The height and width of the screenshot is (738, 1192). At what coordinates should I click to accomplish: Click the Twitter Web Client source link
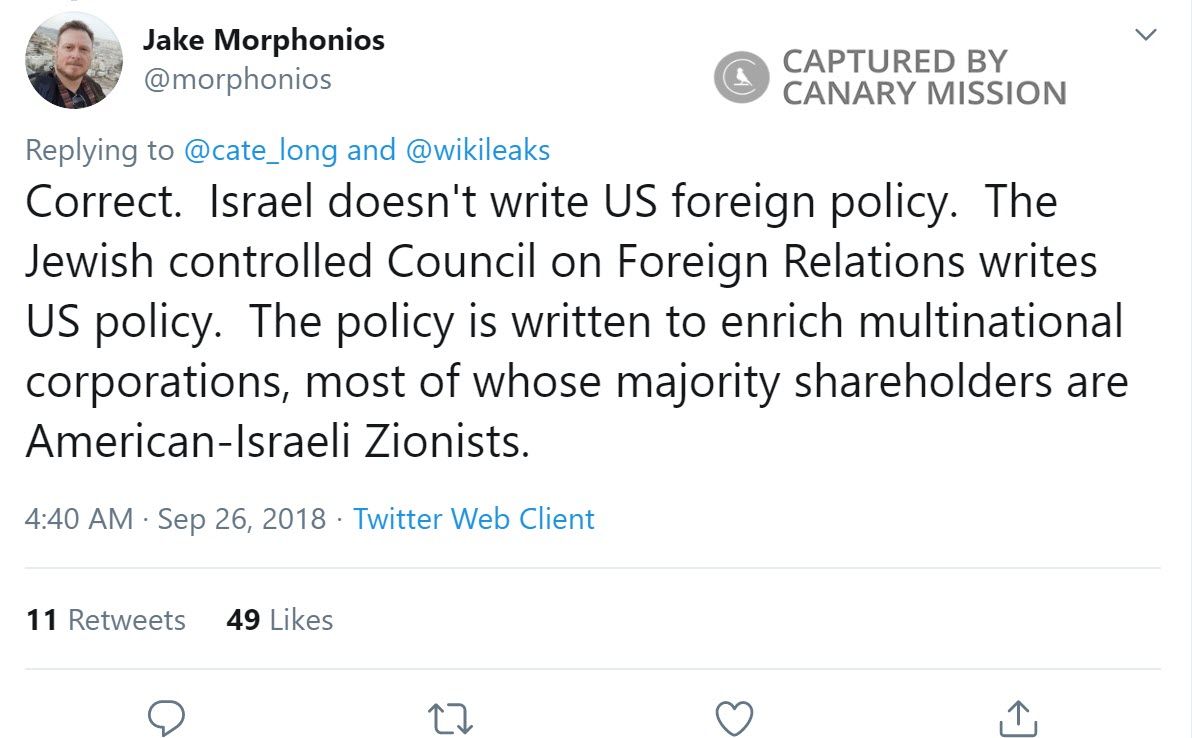tap(473, 519)
